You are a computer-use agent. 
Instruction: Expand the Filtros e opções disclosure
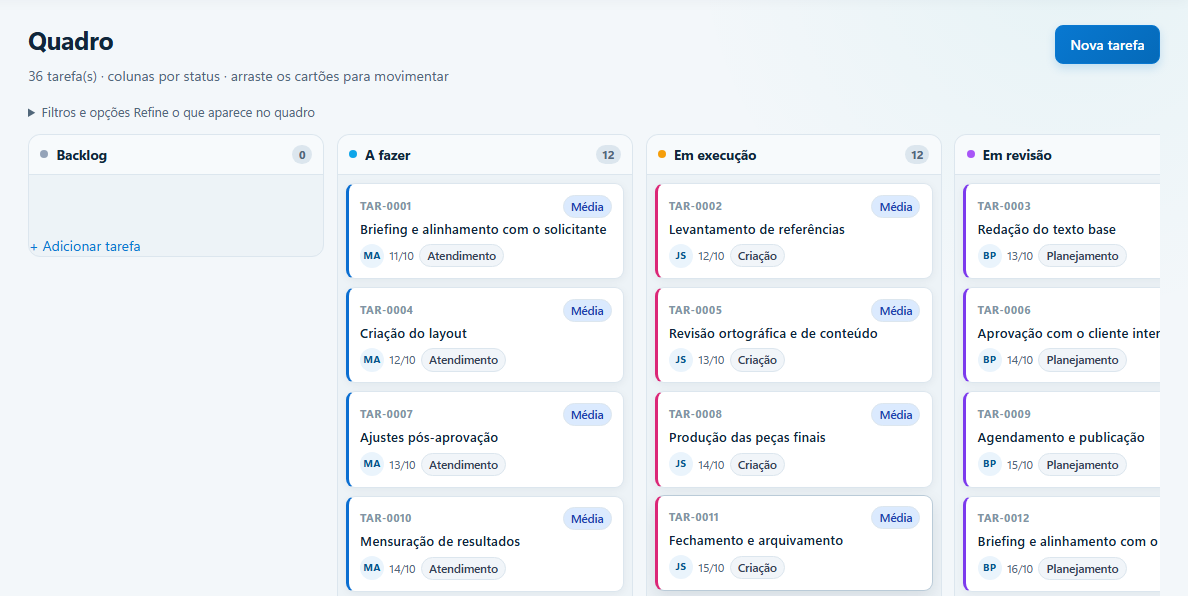(x=171, y=113)
